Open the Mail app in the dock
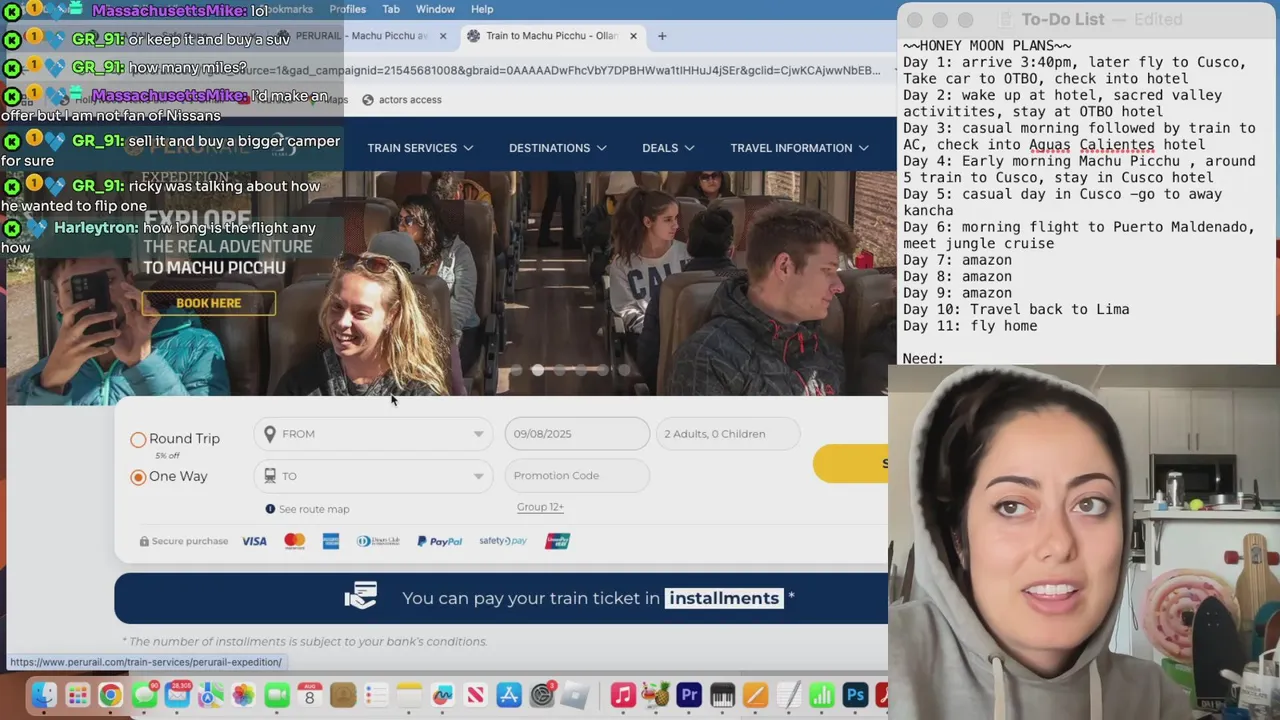This screenshot has height=720, width=1280. (x=177, y=695)
